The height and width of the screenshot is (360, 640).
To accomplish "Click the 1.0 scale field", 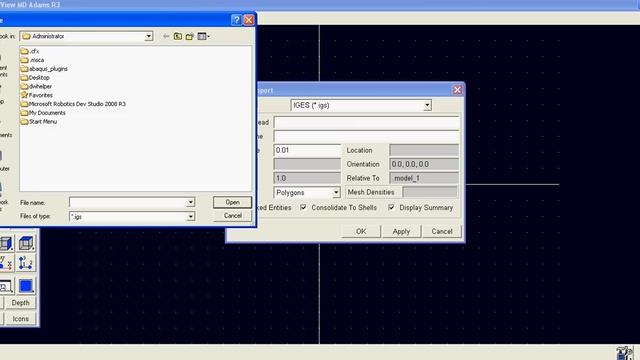I will [307, 178].
